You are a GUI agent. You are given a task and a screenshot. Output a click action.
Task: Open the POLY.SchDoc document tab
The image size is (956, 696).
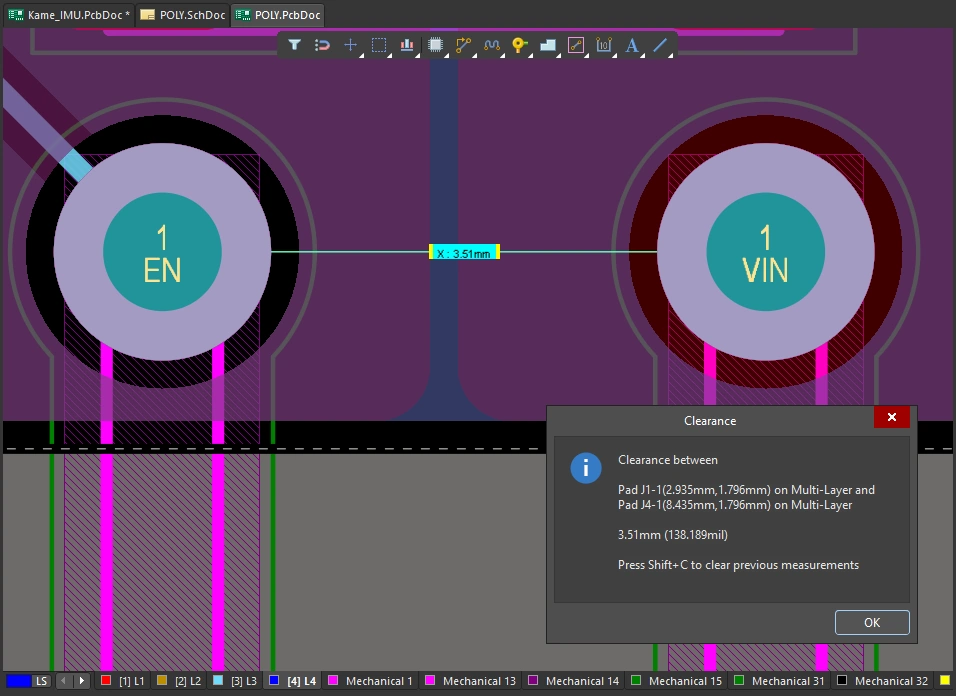(x=183, y=14)
